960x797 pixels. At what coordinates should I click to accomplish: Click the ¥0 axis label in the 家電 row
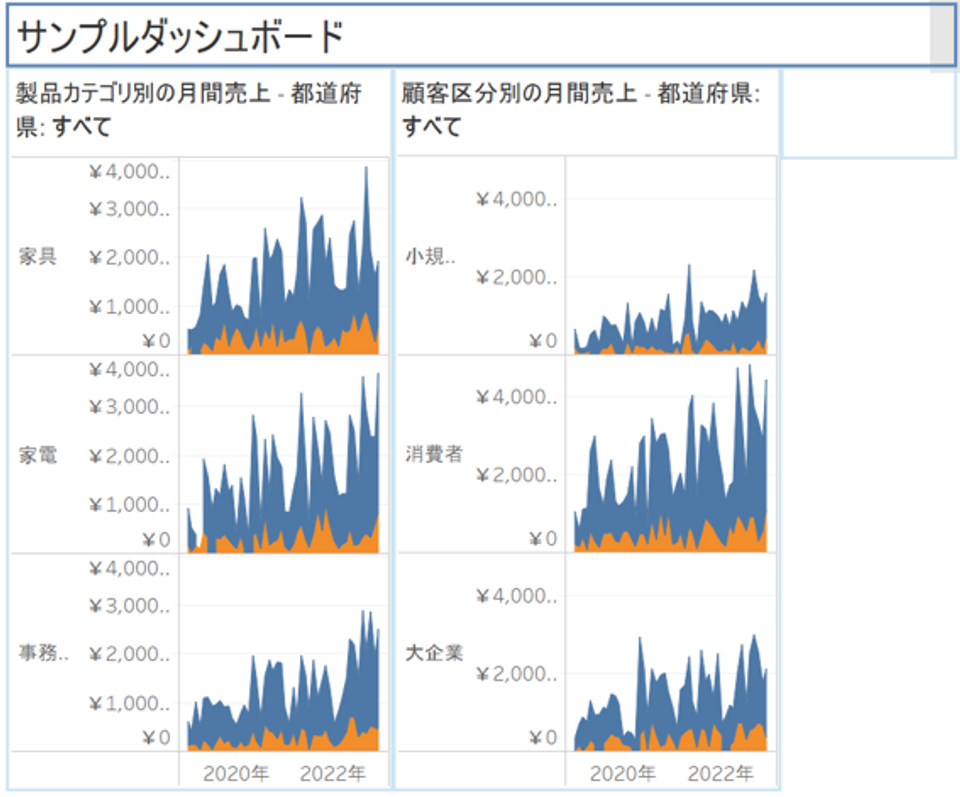coord(156,540)
